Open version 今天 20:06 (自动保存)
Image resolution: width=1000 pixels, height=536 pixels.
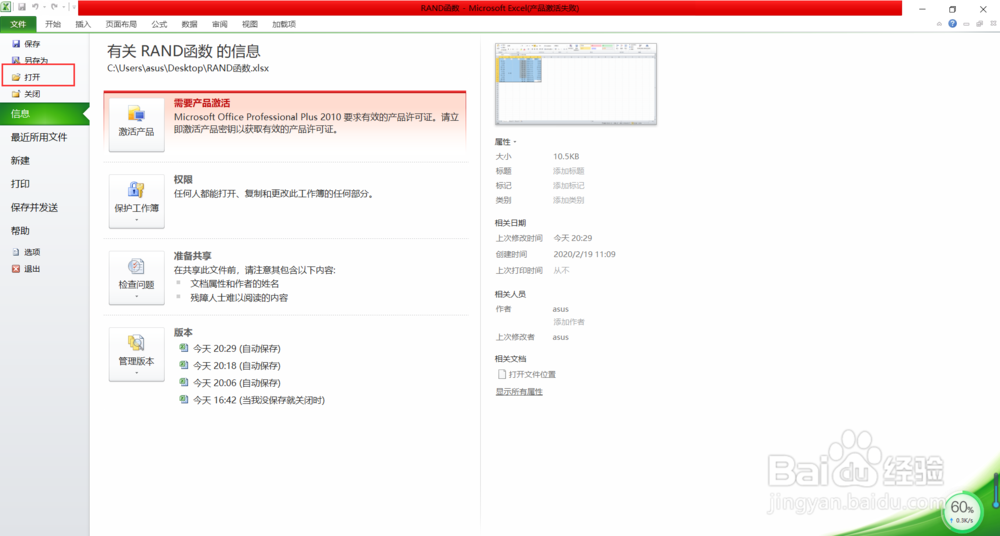pyautogui.click(x=230, y=383)
